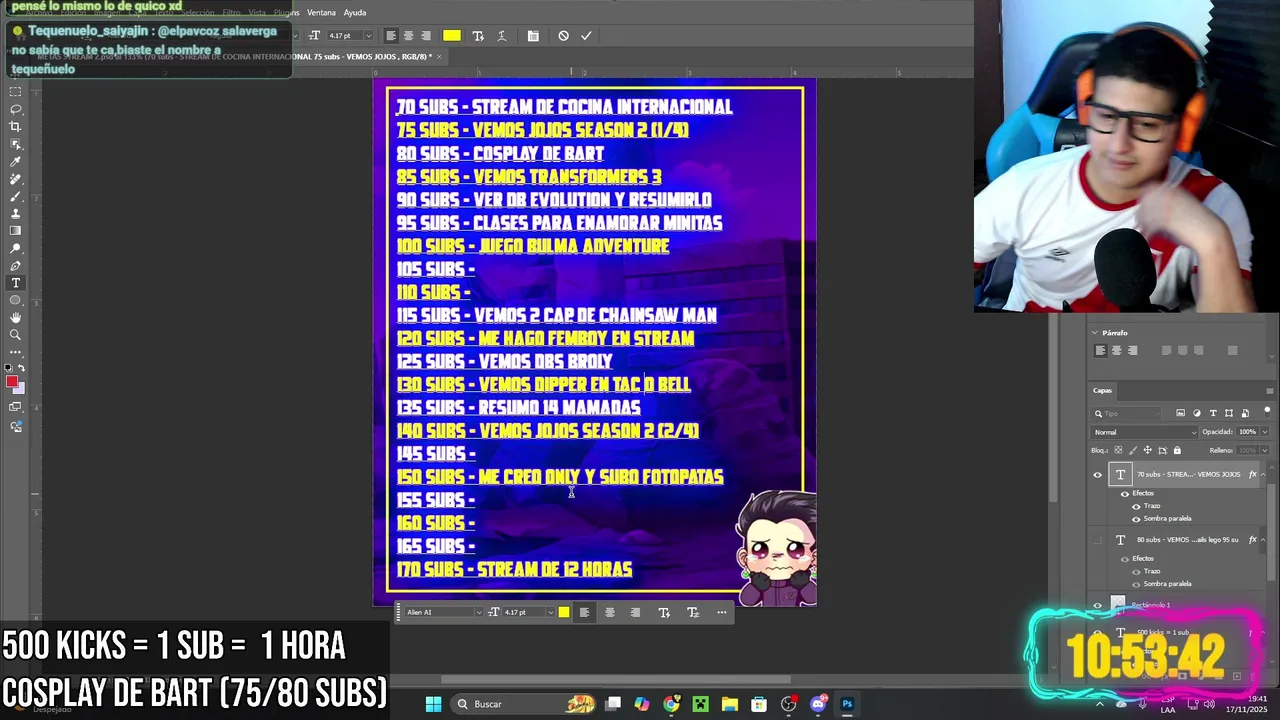Collapse the Párrafo panel
Image resolution: width=1280 pixels, height=720 pixels.
(1094, 332)
